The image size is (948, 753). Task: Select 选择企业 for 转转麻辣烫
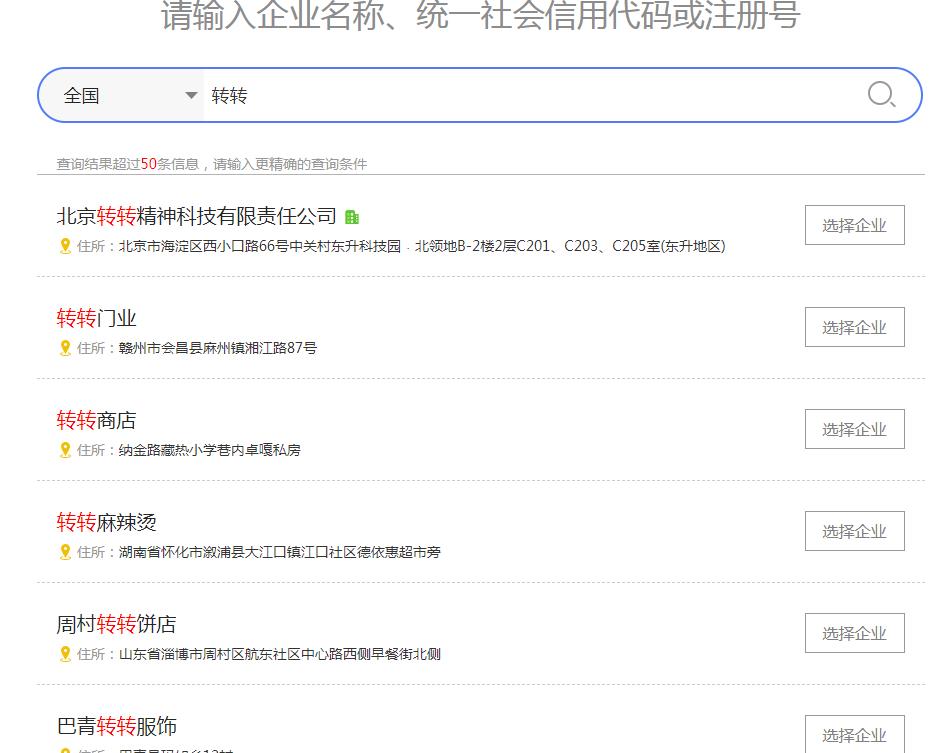point(855,531)
